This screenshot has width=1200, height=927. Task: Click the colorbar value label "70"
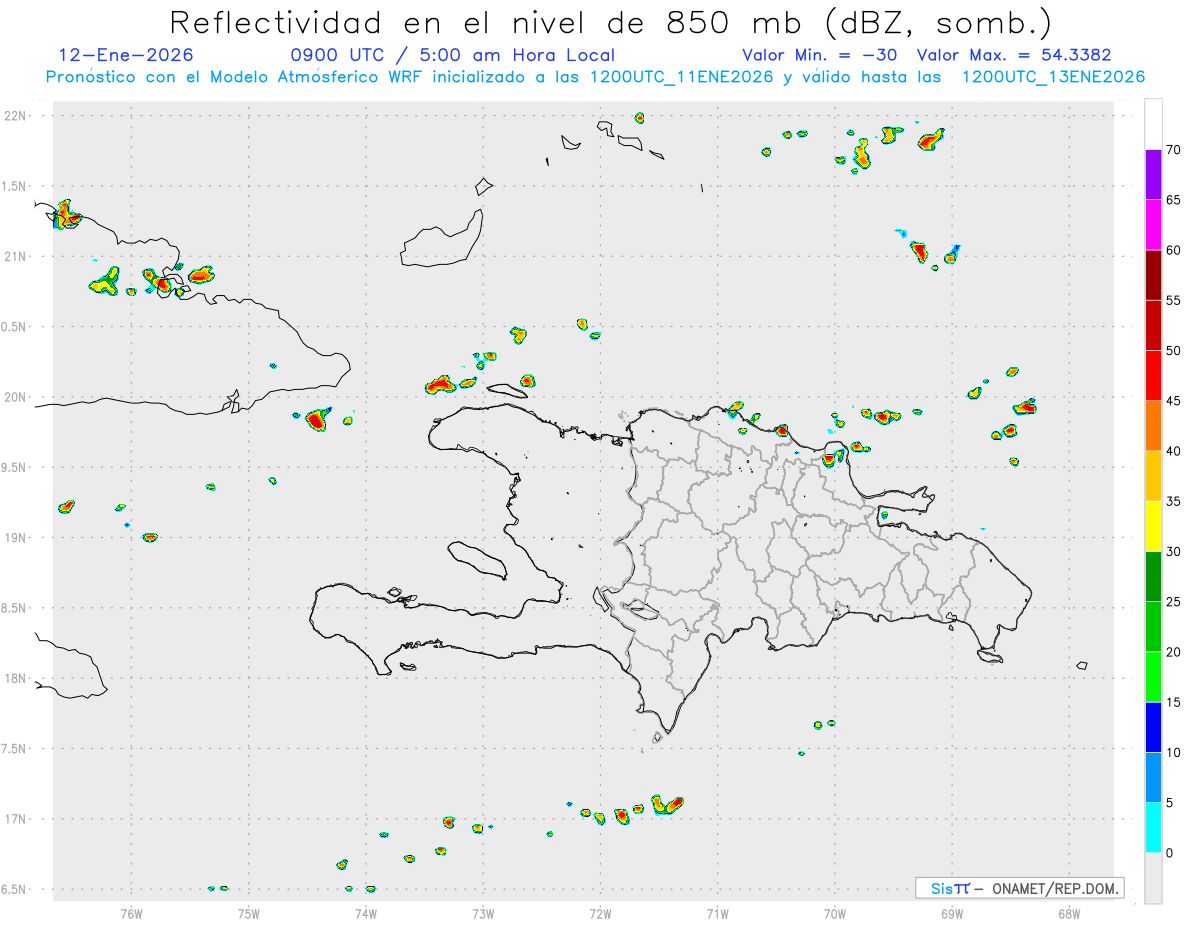(1174, 150)
